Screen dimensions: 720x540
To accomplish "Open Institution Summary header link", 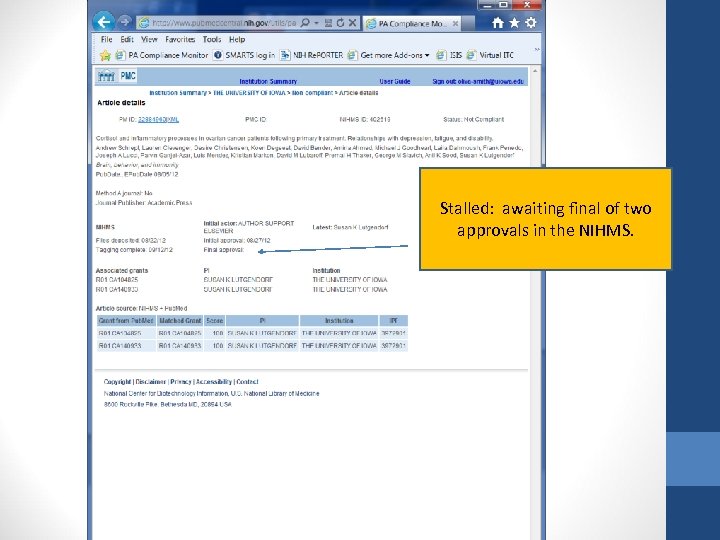I will pyautogui.click(x=268, y=81).
